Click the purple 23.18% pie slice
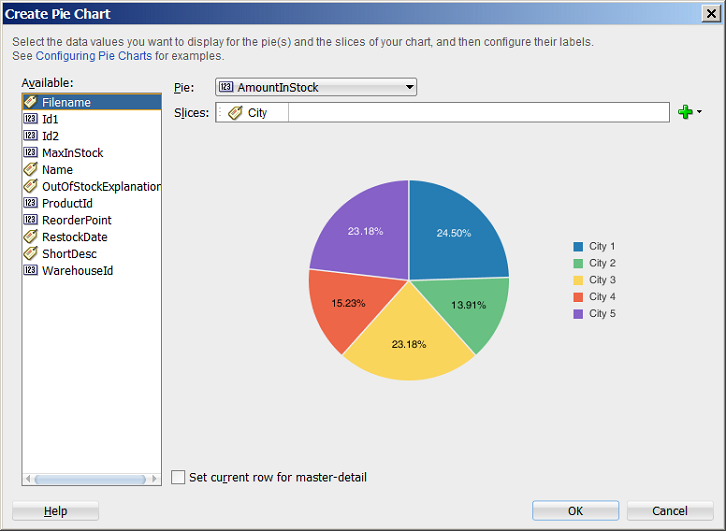This screenshot has height=531, width=726. (x=365, y=231)
